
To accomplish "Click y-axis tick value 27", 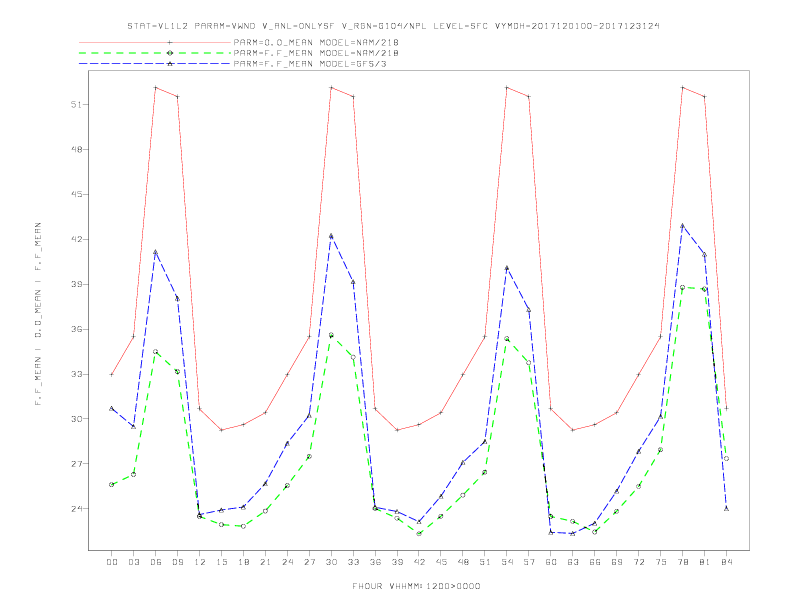I will tap(77, 464).
